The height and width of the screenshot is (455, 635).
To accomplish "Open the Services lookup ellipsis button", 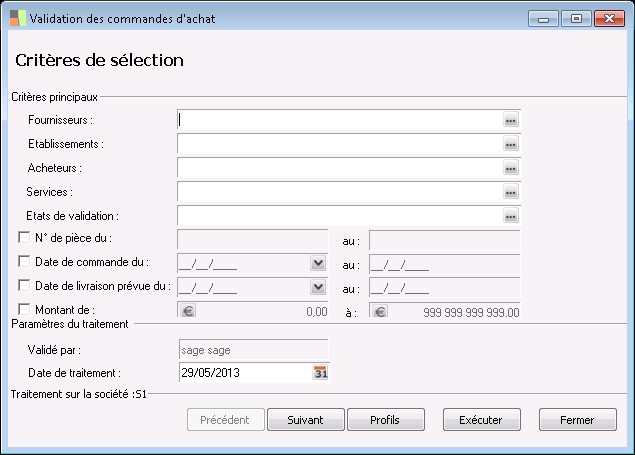I will (x=511, y=191).
